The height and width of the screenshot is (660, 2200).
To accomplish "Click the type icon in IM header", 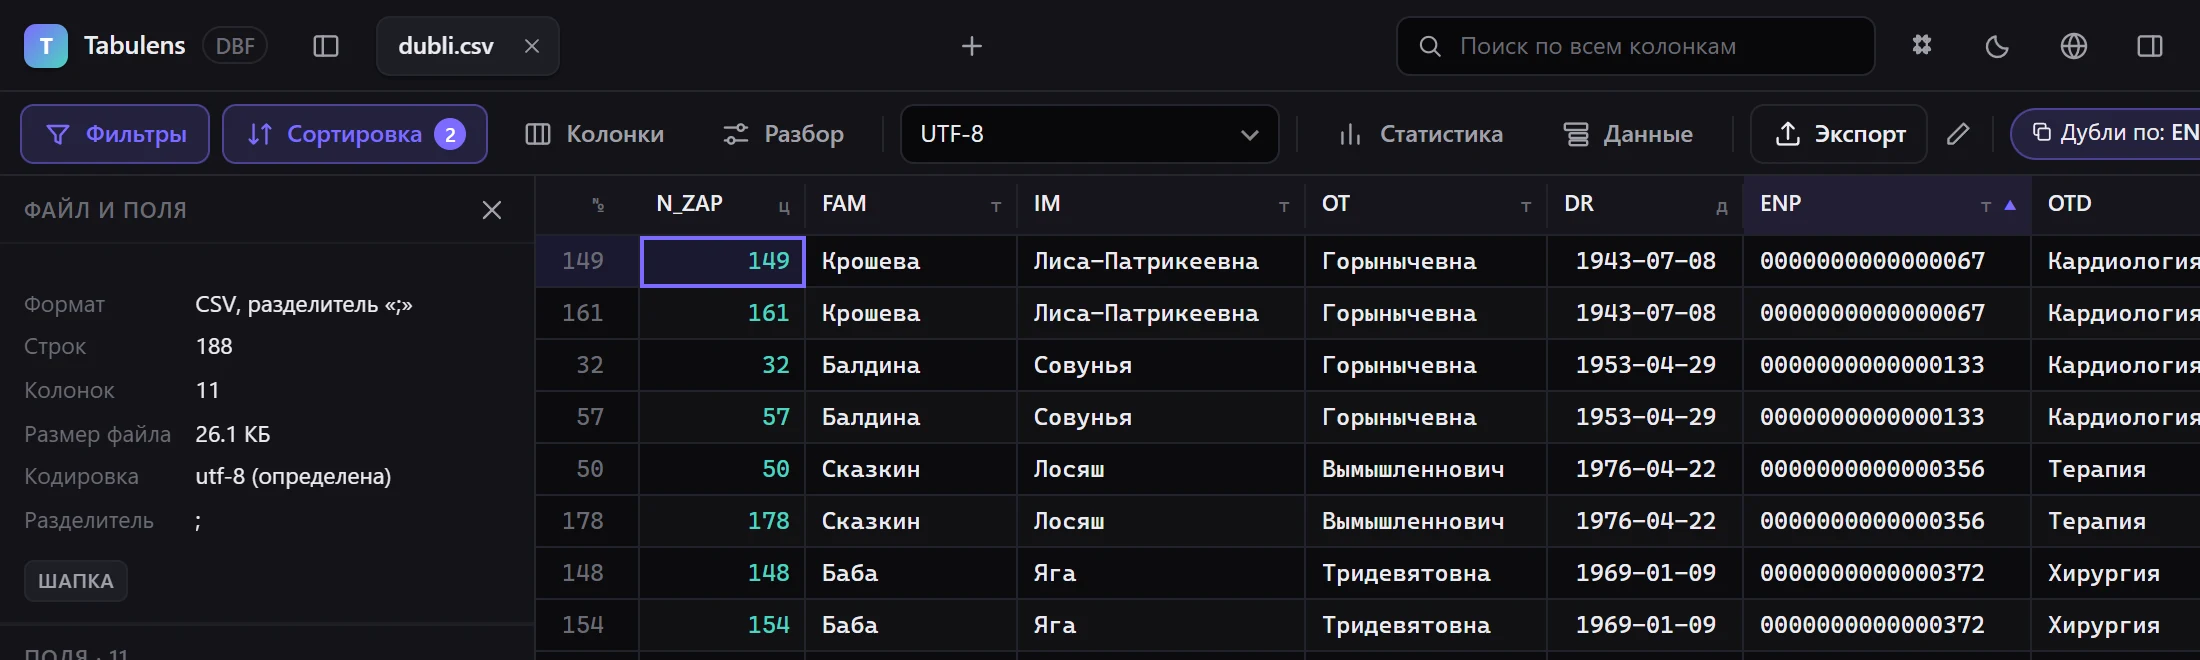I will point(1284,206).
